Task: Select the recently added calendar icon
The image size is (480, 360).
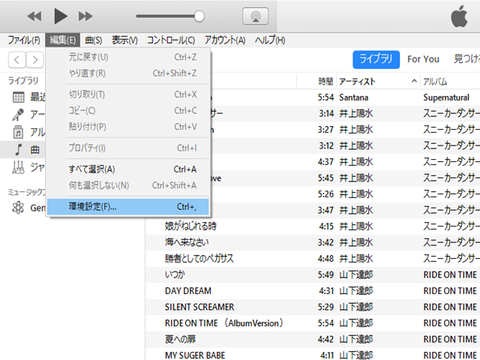Action: [18, 97]
